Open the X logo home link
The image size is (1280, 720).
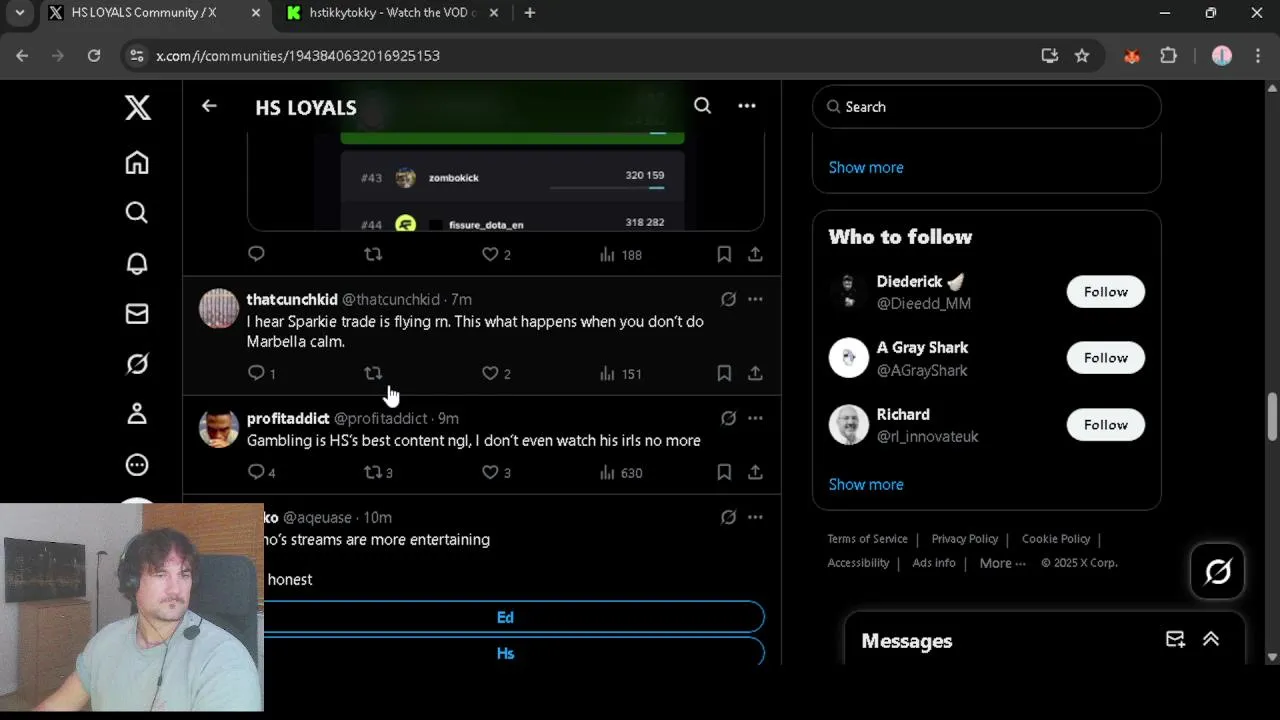pos(137,107)
